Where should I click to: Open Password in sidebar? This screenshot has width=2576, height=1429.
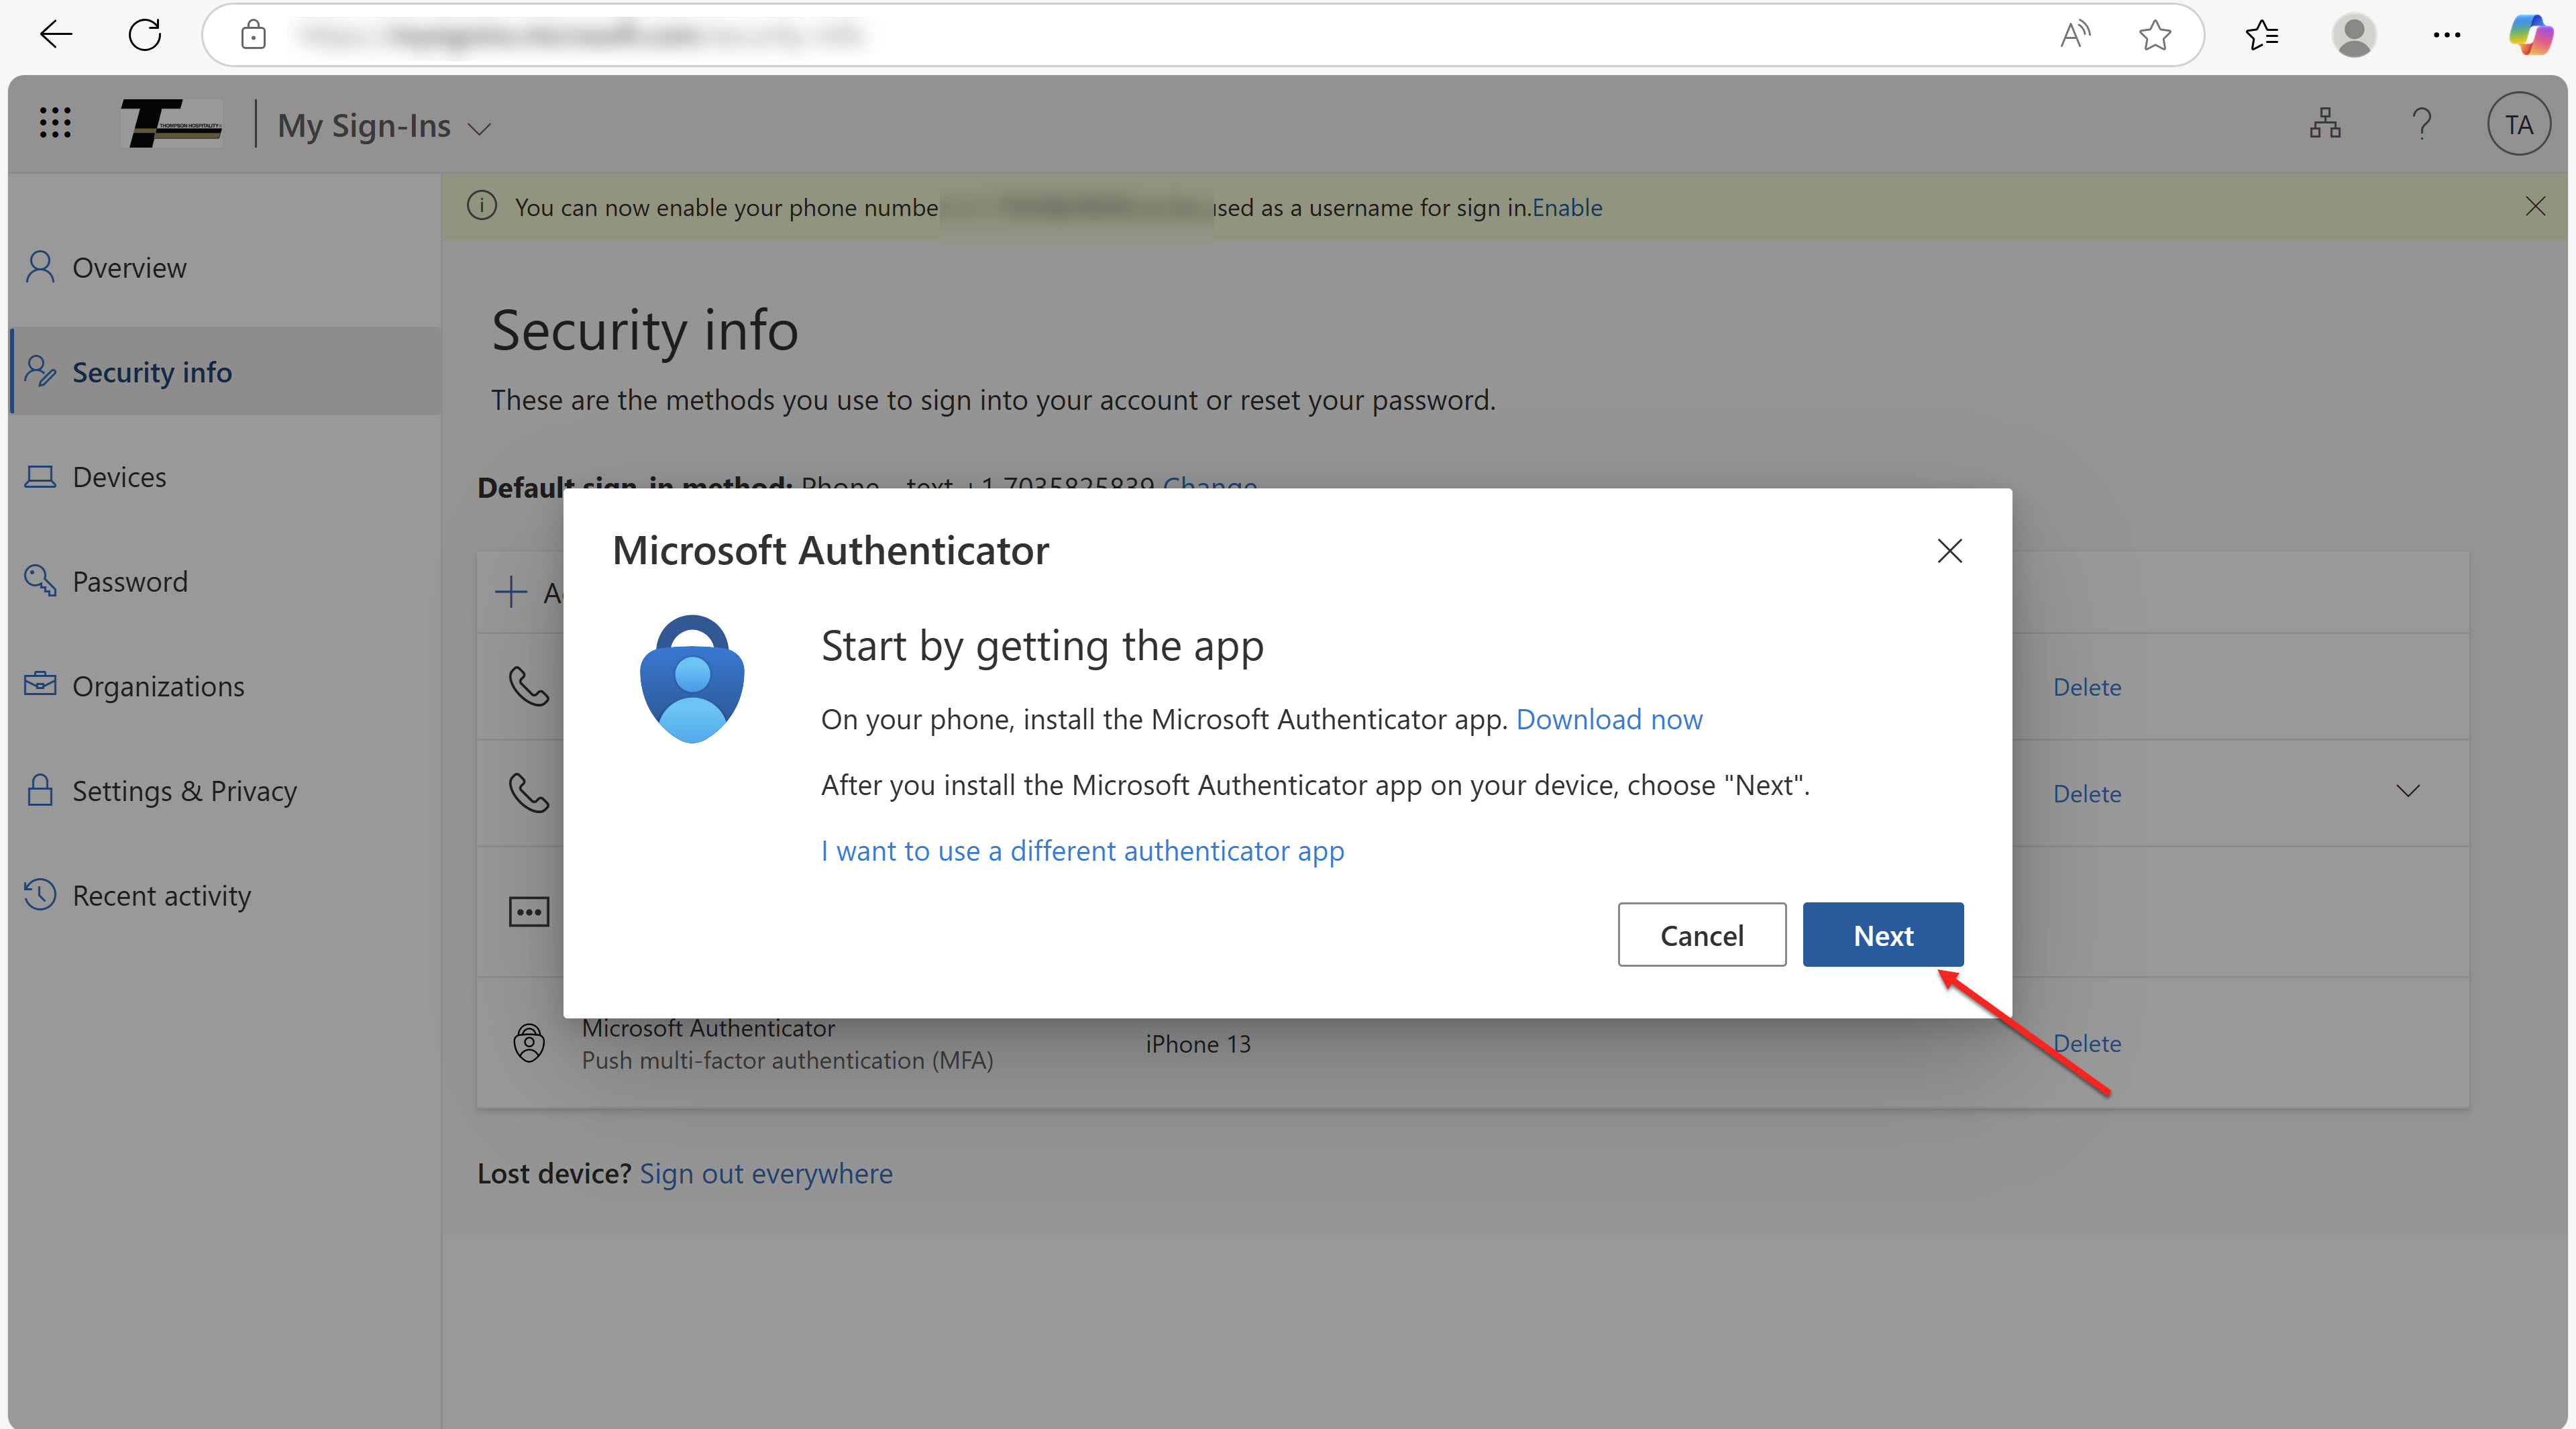click(225, 581)
